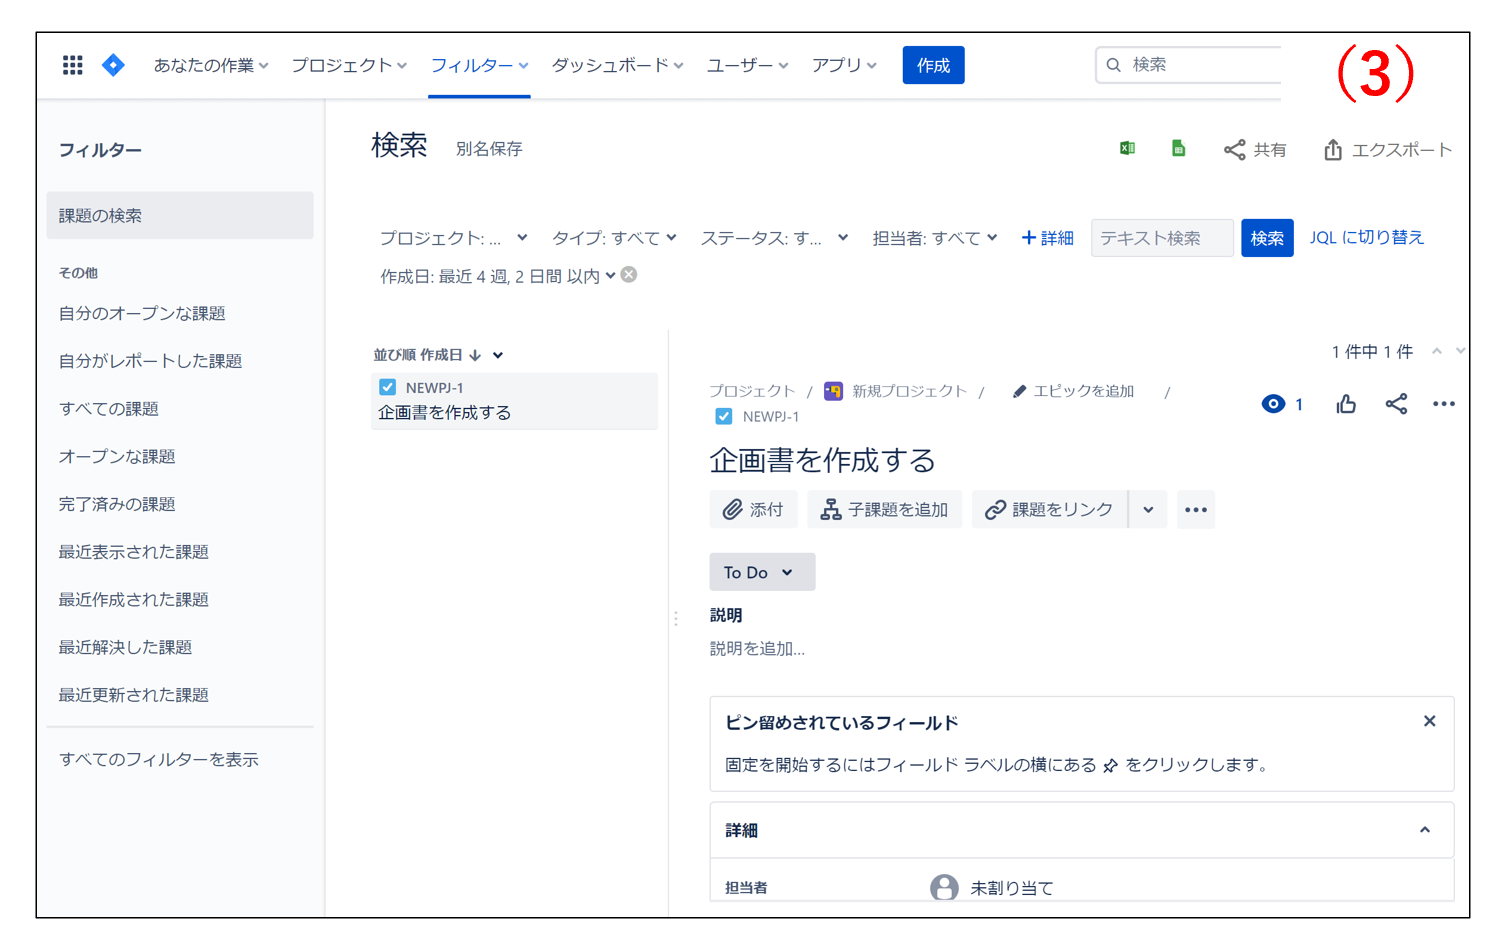
Task: Open more quick-add options ellipsis button
Action: point(1196,509)
